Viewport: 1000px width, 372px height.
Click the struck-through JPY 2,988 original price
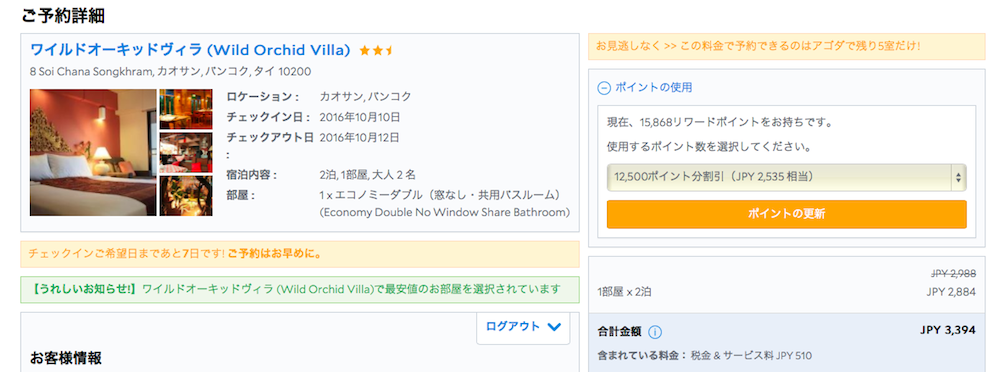(953, 274)
